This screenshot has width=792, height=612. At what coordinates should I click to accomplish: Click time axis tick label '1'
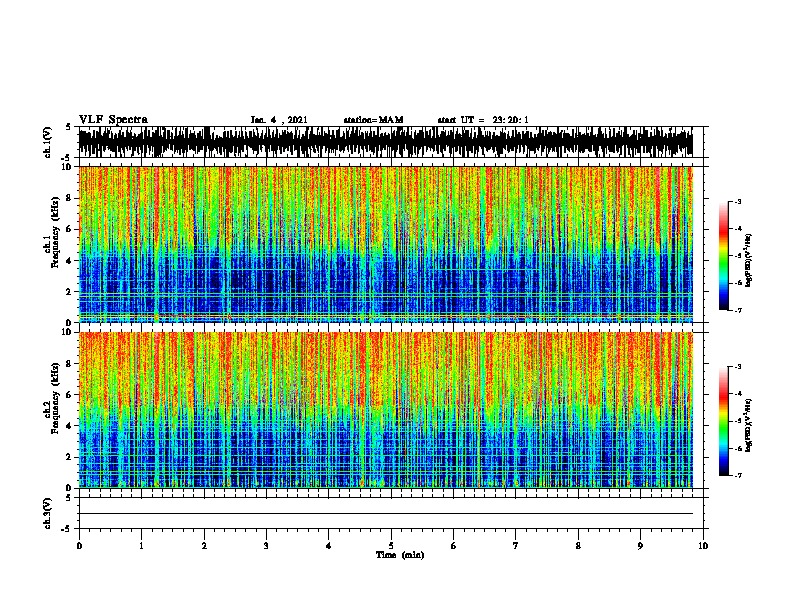tap(141, 545)
